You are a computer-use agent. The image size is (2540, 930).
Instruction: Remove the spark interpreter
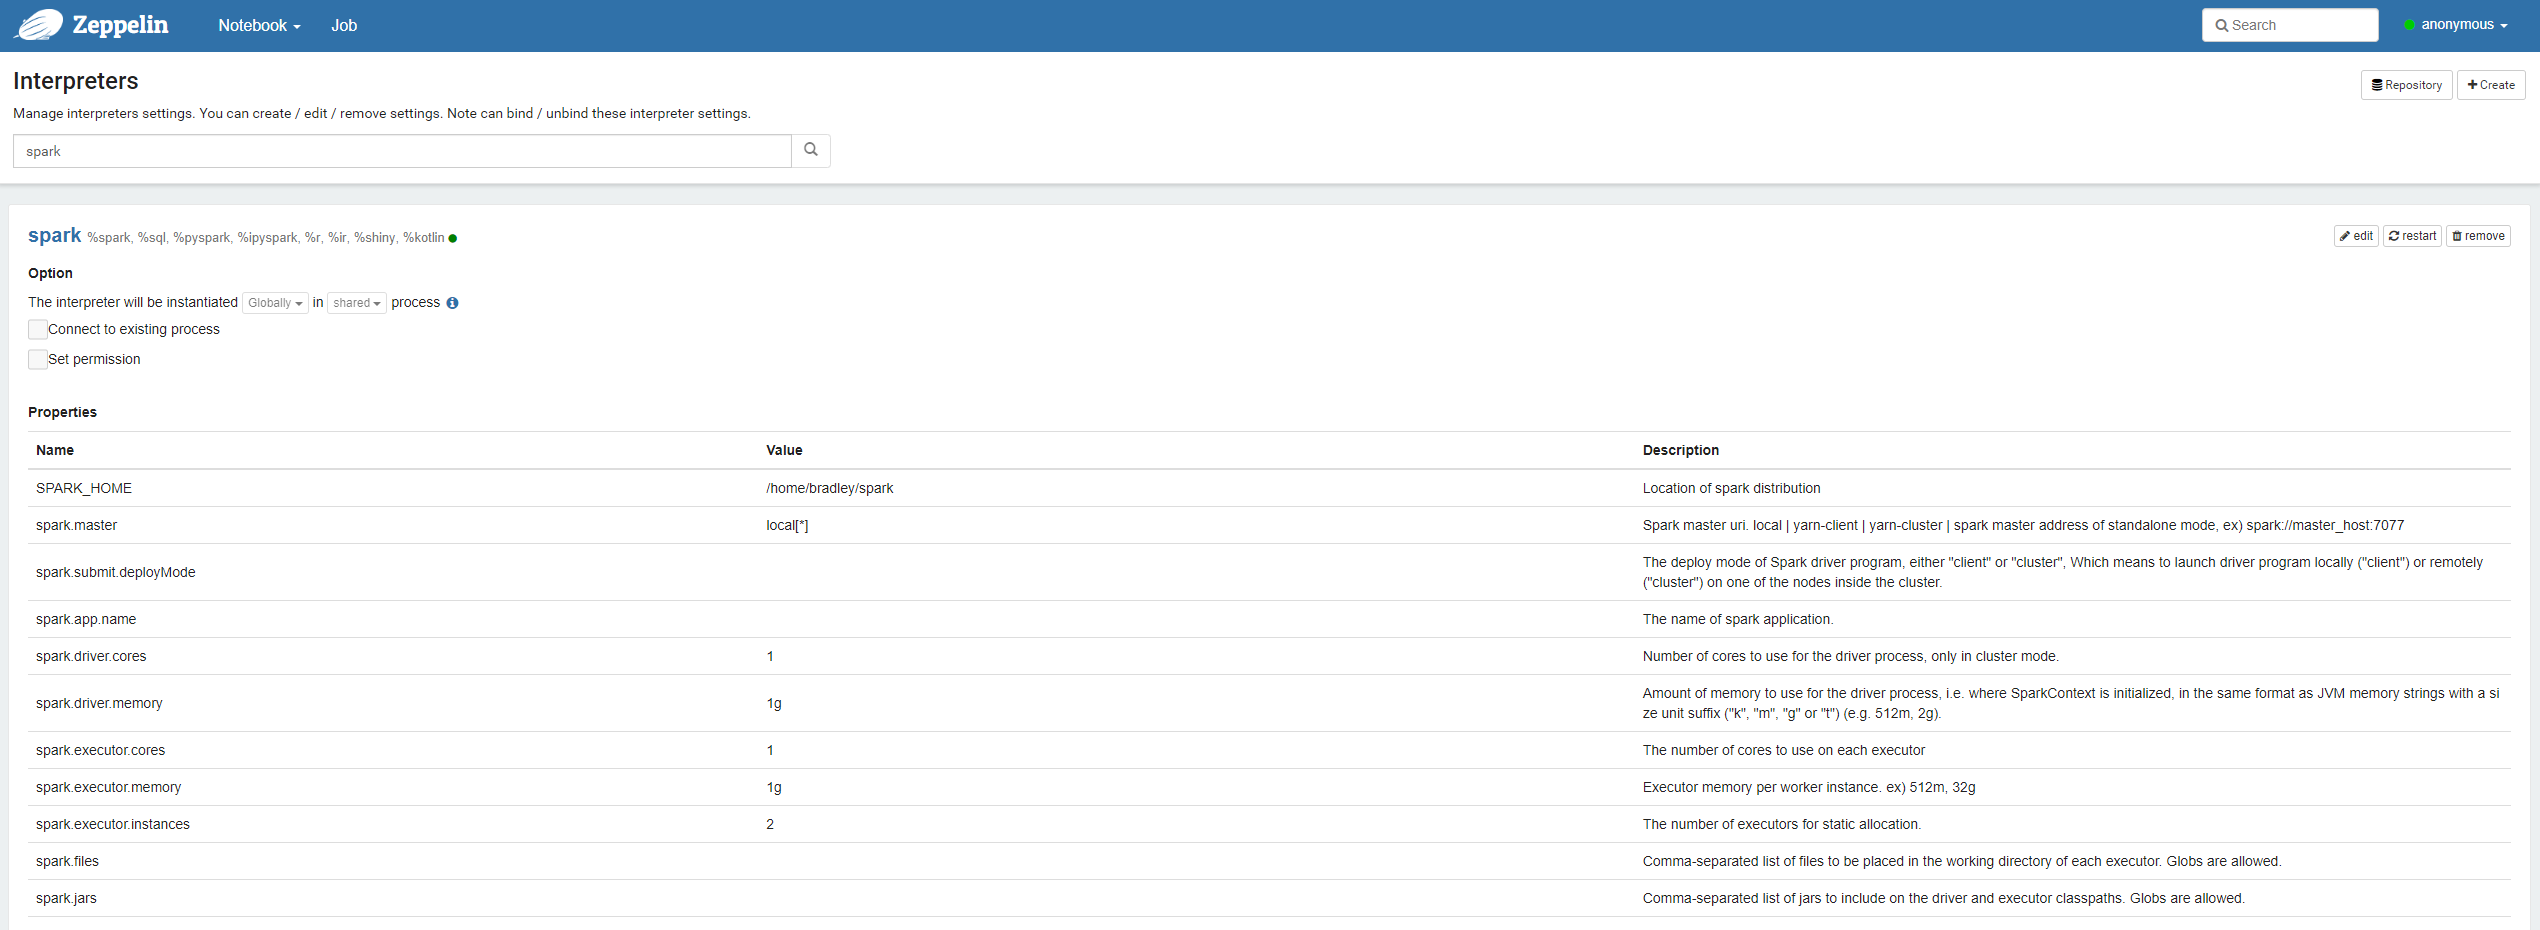[x=2478, y=236]
